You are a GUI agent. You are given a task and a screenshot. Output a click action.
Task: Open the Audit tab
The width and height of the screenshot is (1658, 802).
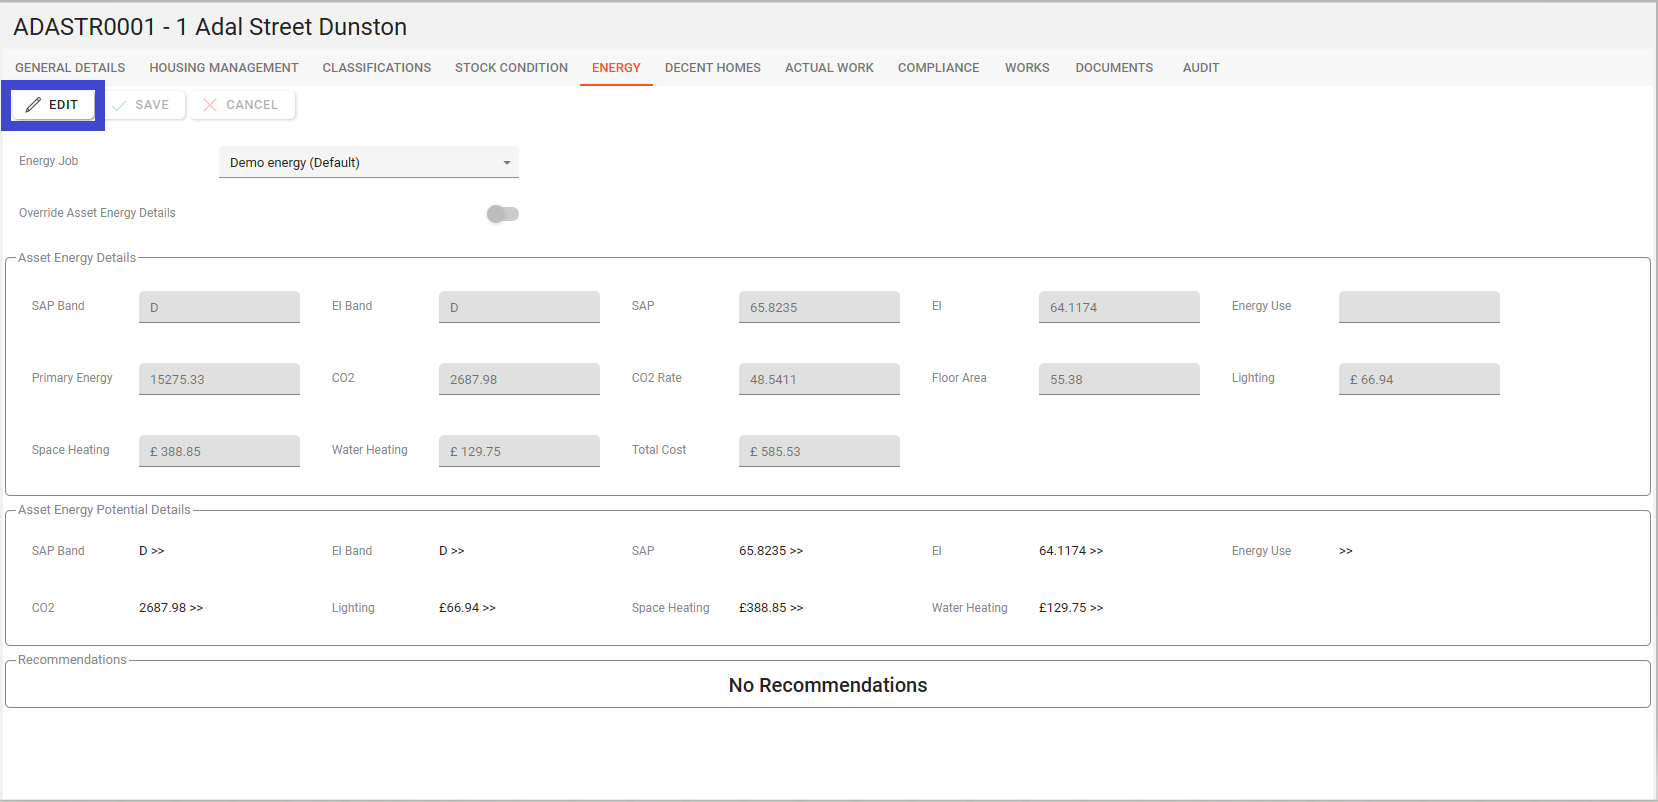pyautogui.click(x=1200, y=68)
